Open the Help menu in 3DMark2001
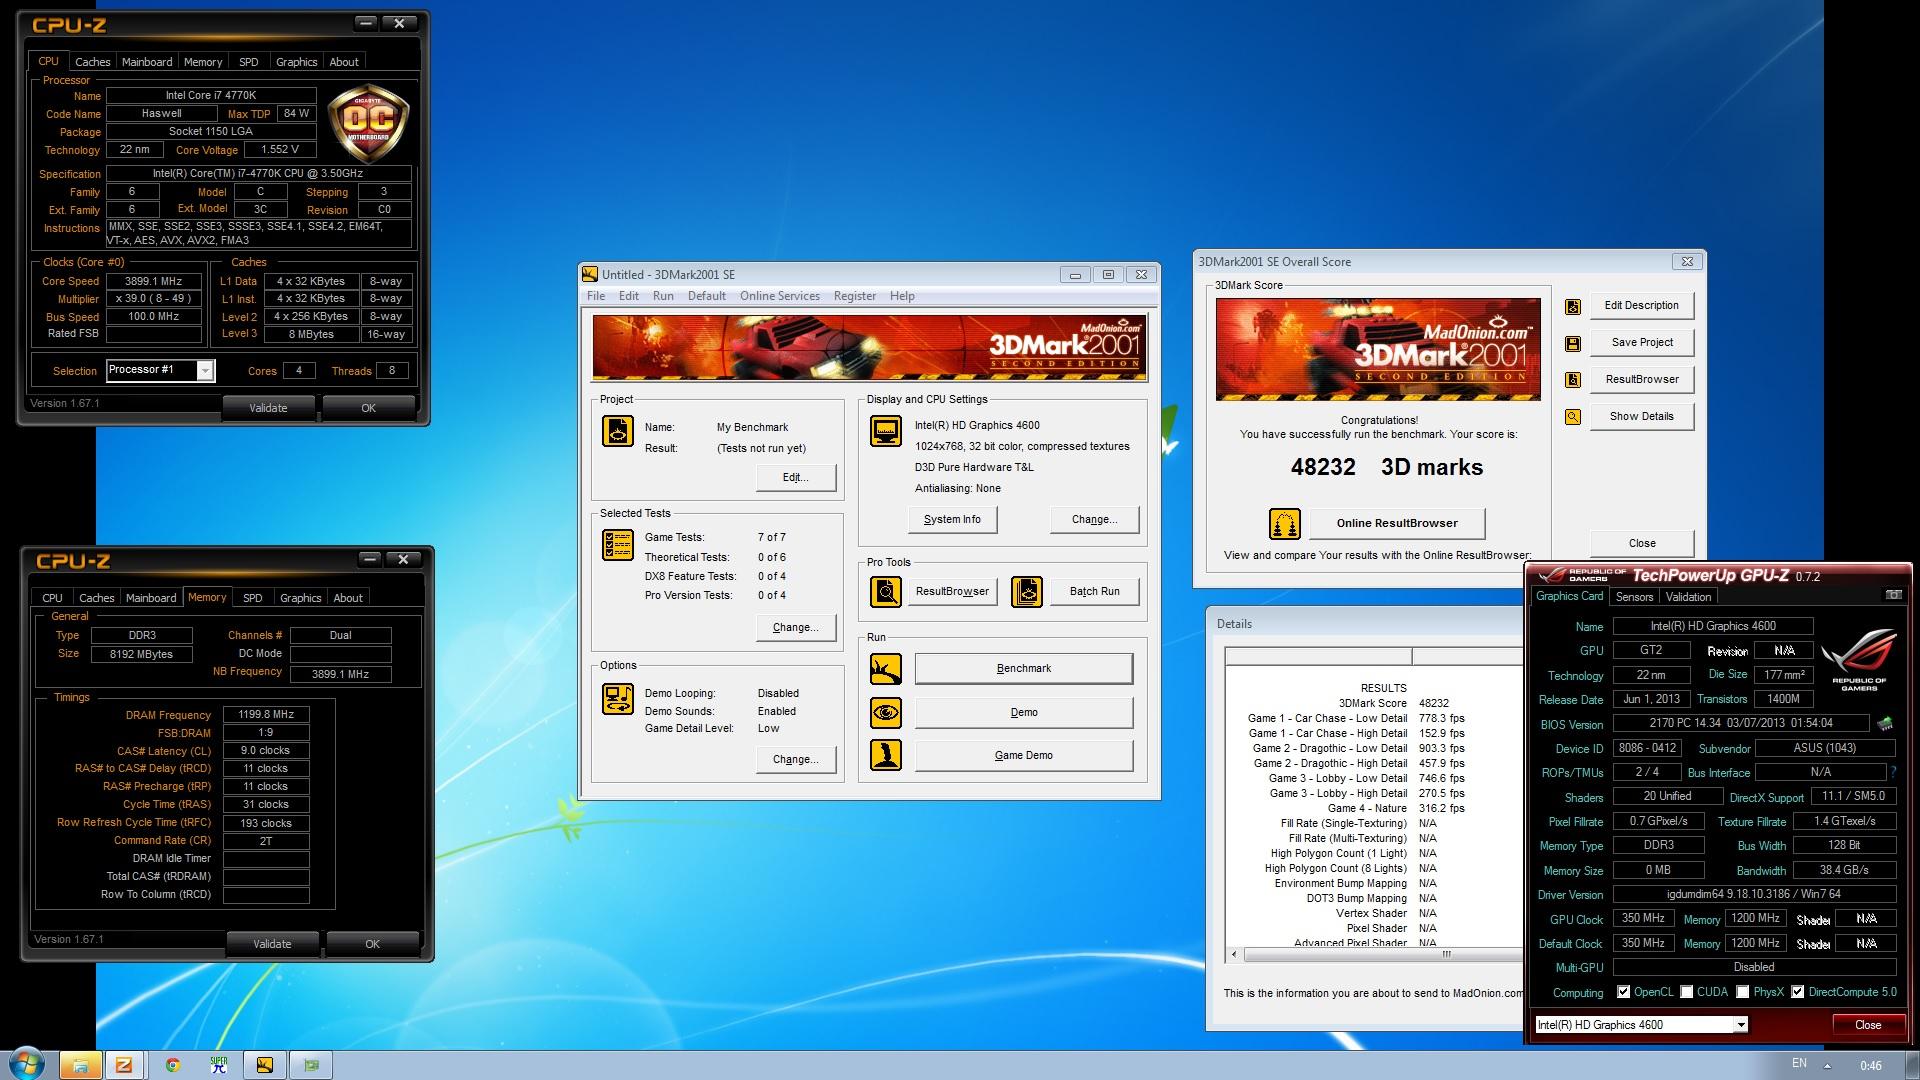Screen dimensions: 1920x1080 pos(902,296)
